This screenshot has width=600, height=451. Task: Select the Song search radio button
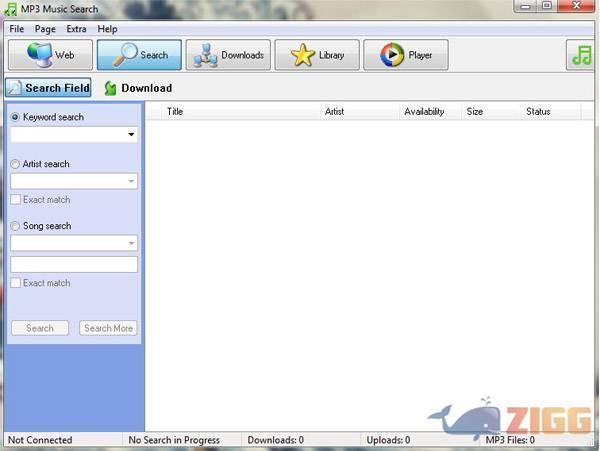point(15,226)
